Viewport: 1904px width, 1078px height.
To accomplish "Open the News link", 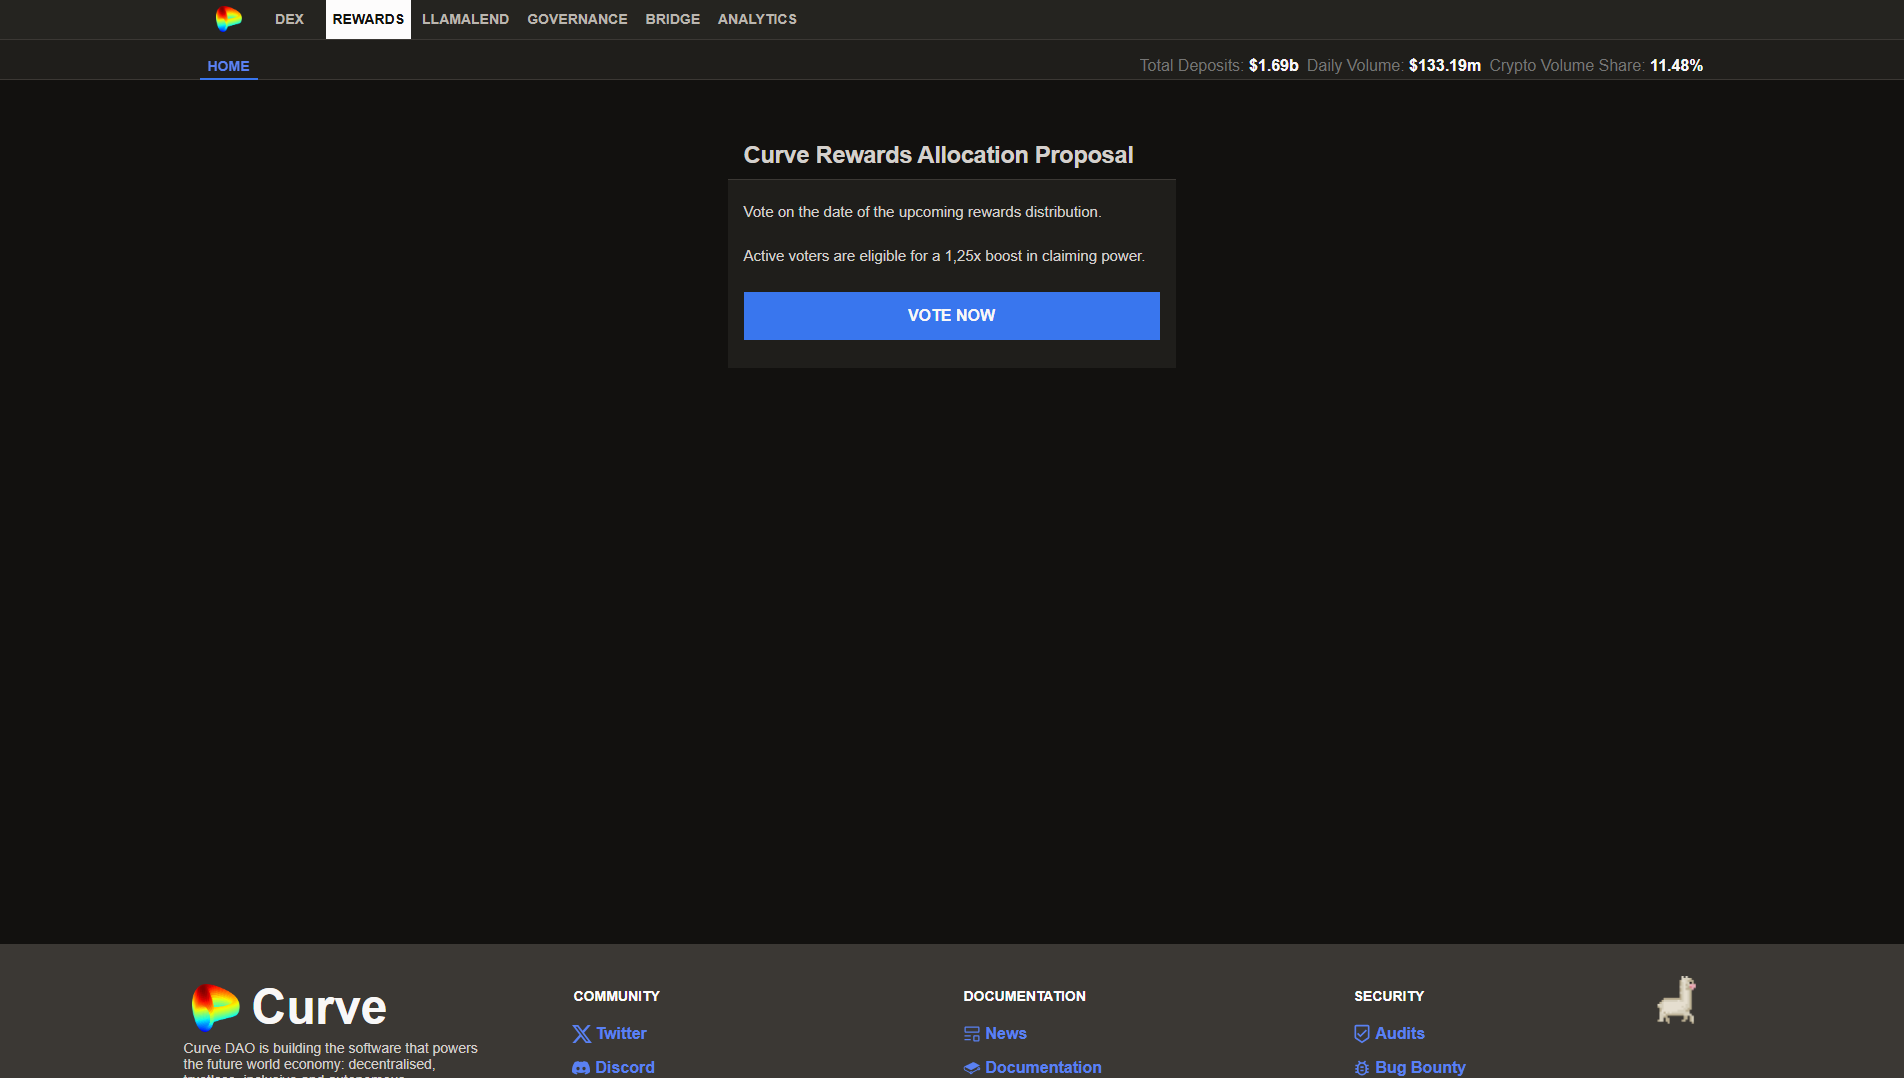I will tap(1006, 1034).
